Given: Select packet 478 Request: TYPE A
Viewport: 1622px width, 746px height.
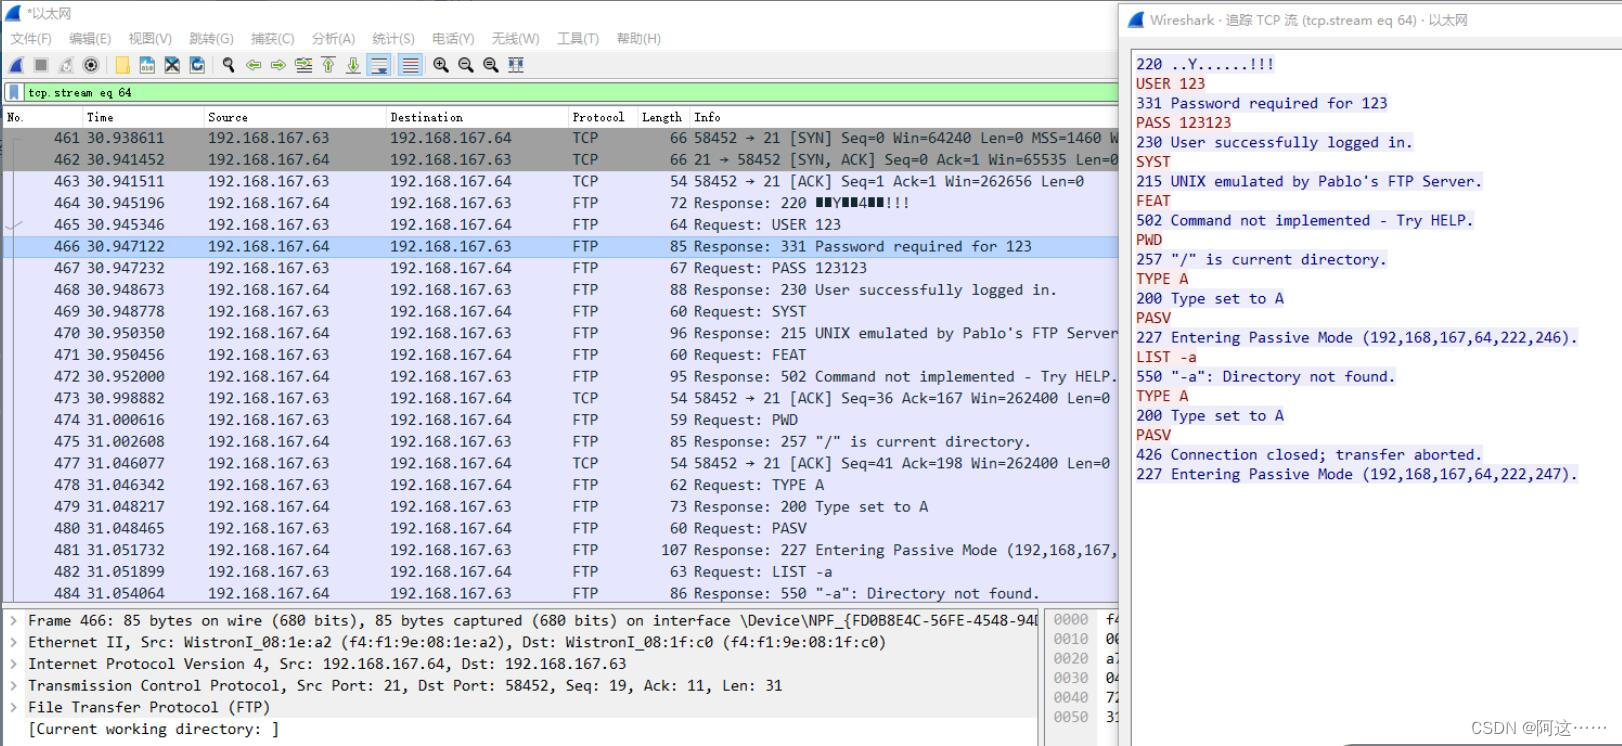Looking at the screenshot, I should click(560, 485).
